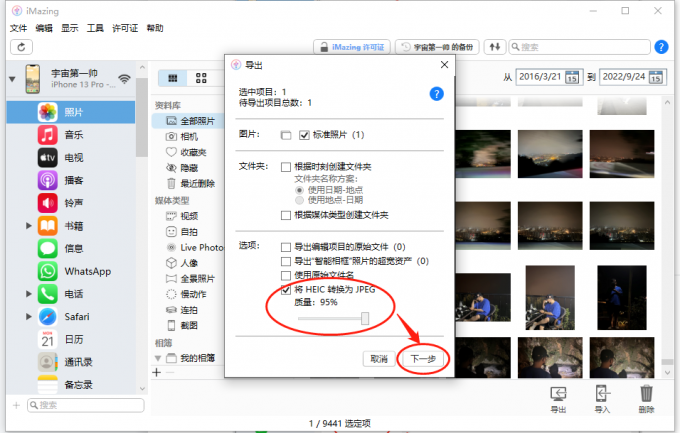Click the start date field 2016/3/21
Screen dimensions: 680x433
pyautogui.click(x=541, y=77)
